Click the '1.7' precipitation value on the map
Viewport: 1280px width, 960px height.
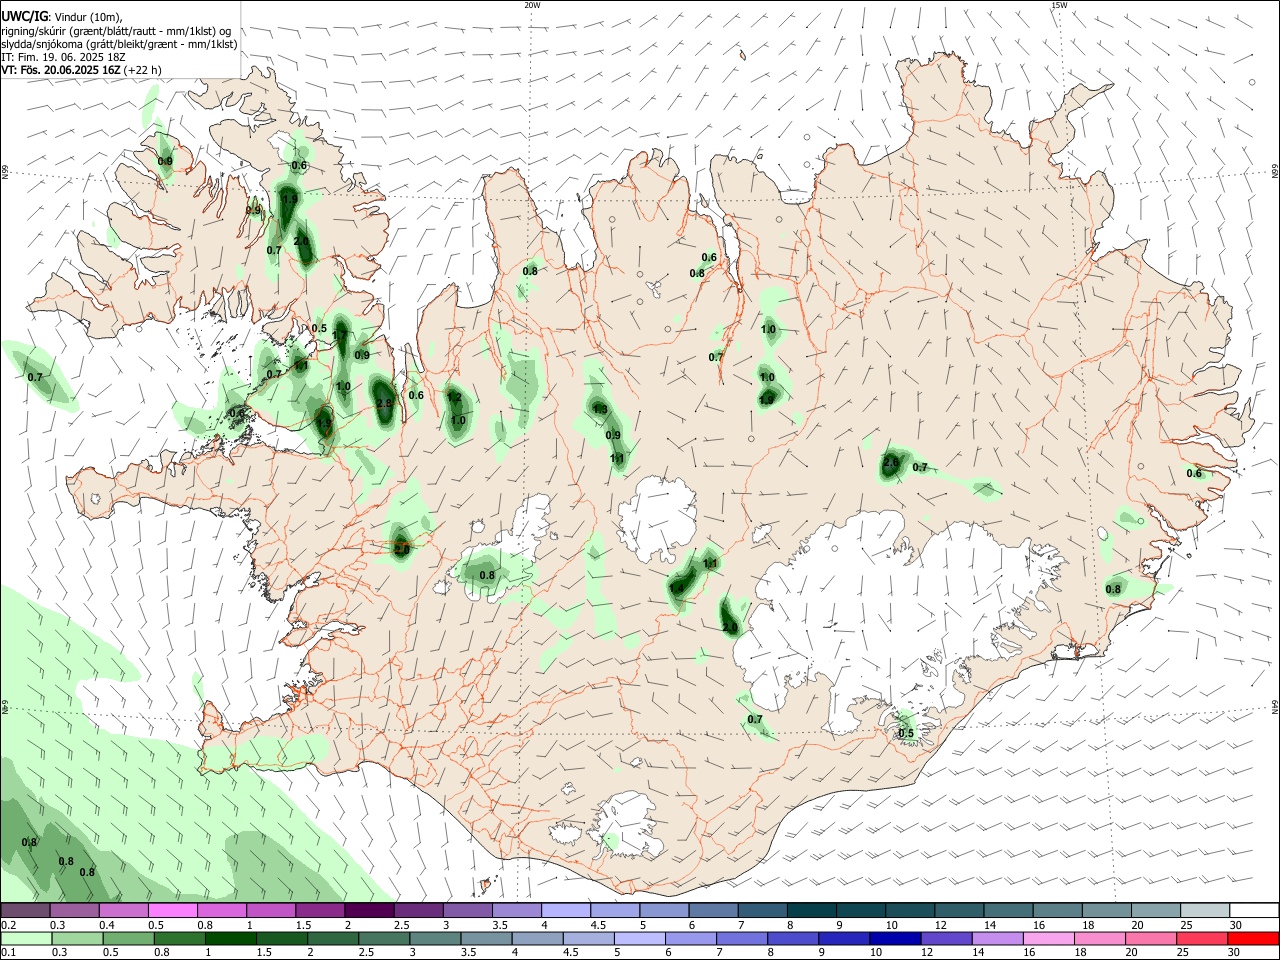click(x=341, y=336)
